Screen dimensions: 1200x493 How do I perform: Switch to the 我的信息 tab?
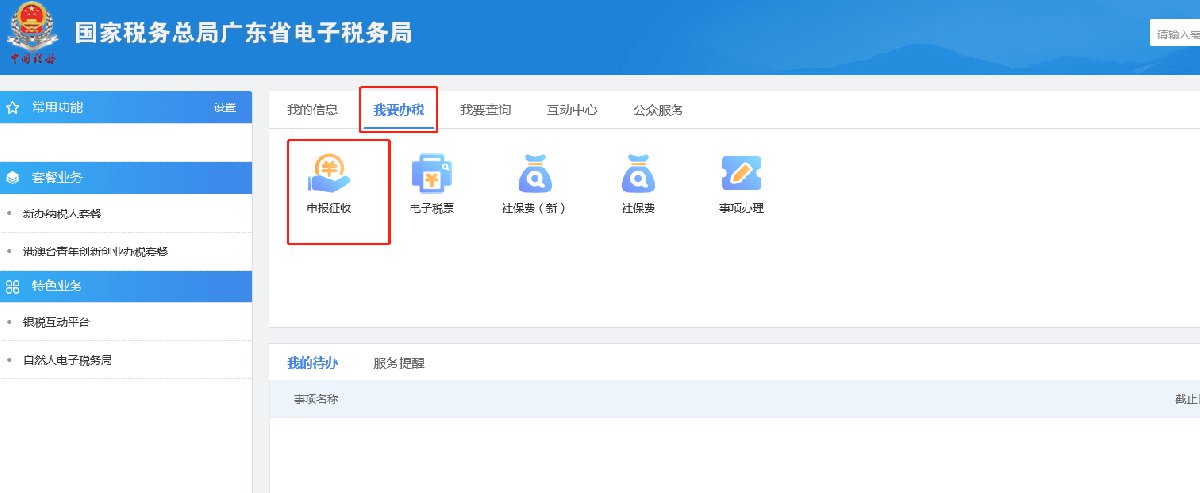[312, 110]
